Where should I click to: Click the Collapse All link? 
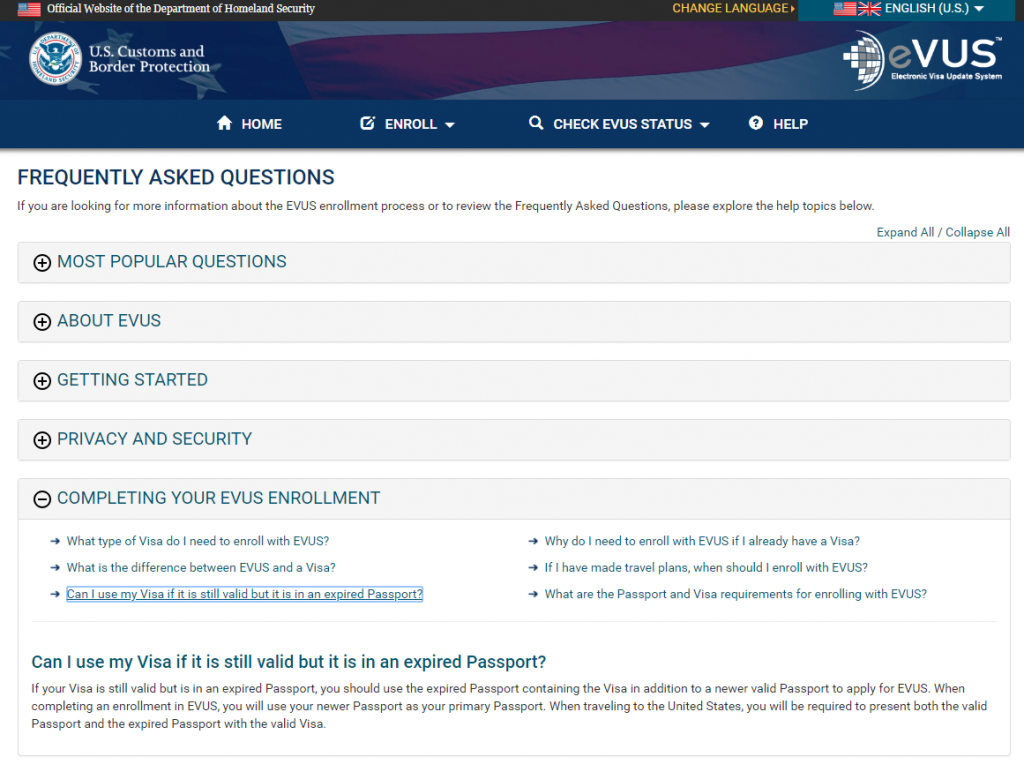pos(978,233)
